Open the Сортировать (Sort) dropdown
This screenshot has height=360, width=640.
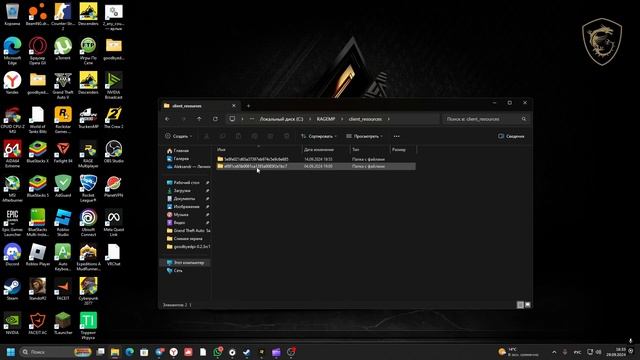click(319, 136)
